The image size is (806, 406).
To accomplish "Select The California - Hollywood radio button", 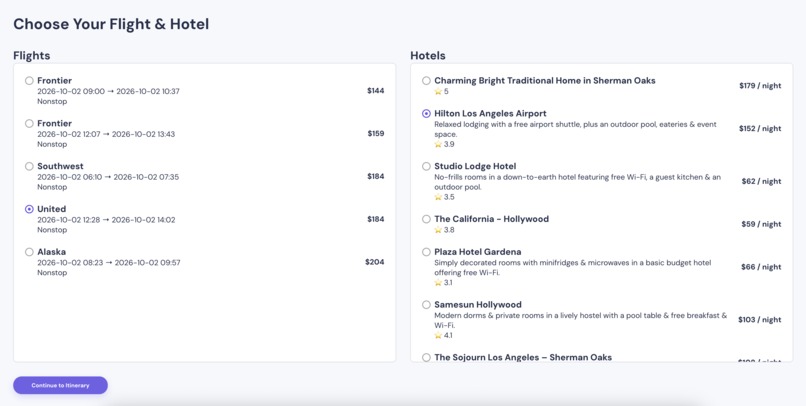I will tap(426, 219).
